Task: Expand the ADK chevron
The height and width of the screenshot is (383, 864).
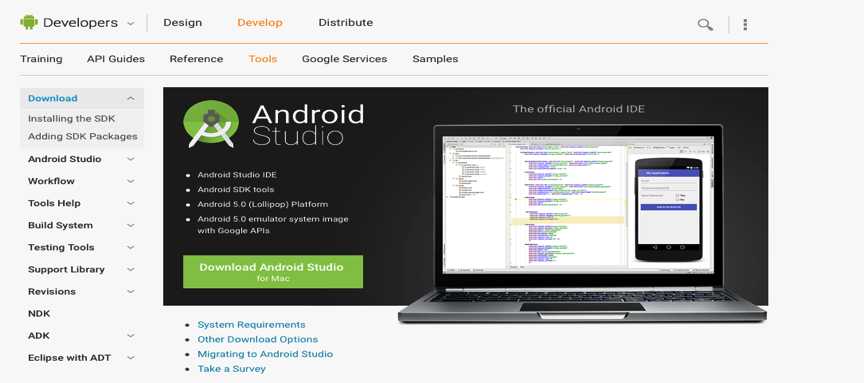Action: [x=131, y=335]
